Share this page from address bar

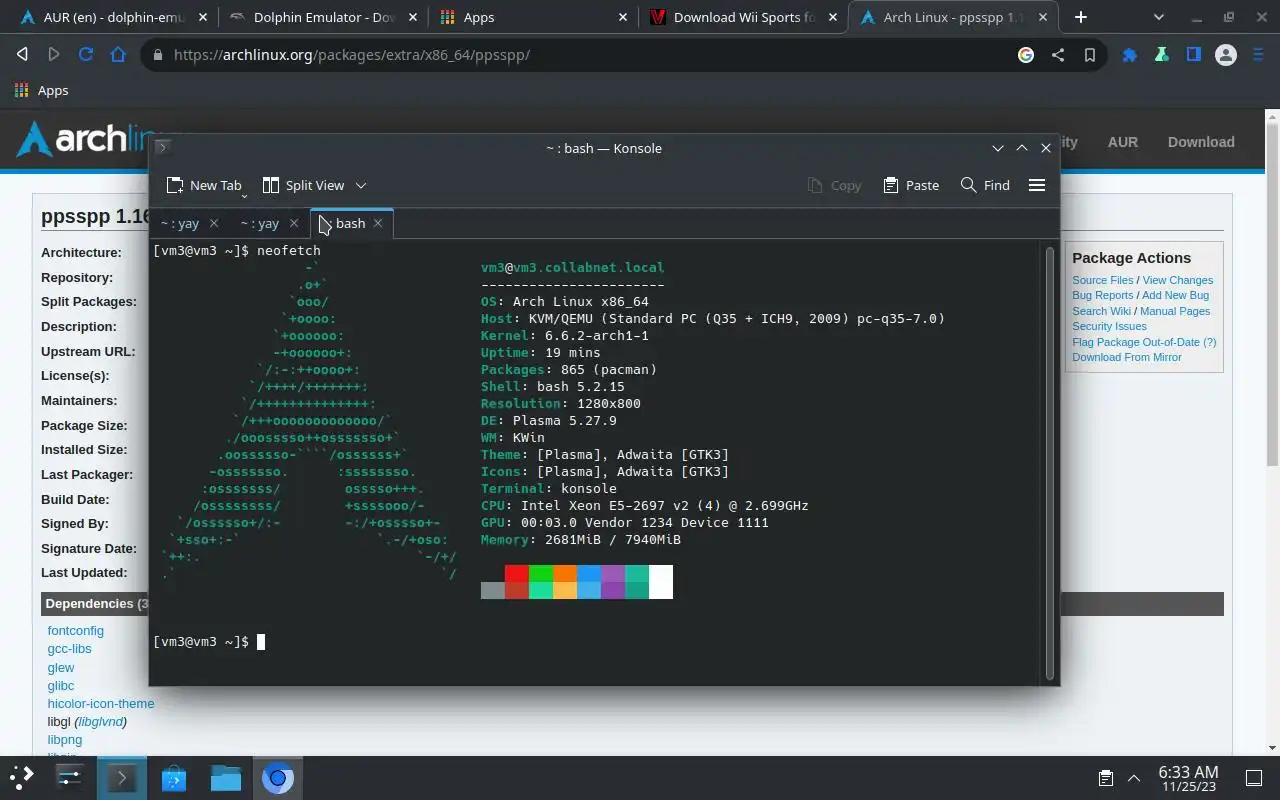pos(1058,55)
